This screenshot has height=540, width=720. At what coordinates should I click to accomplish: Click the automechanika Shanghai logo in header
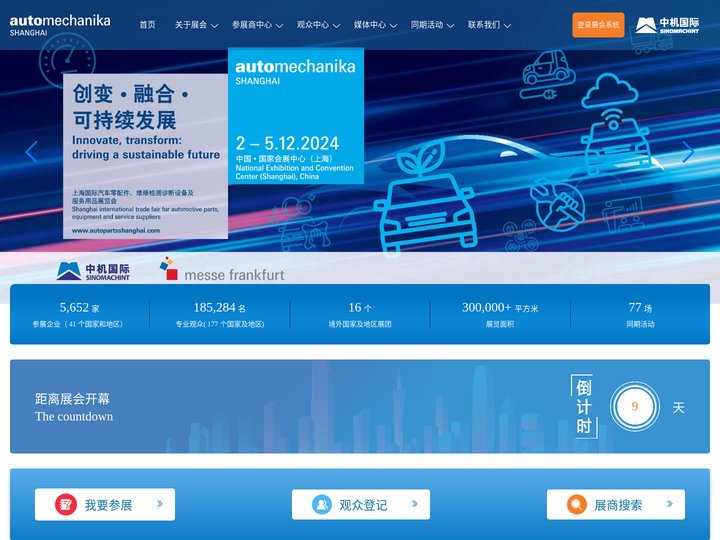pos(60,25)
